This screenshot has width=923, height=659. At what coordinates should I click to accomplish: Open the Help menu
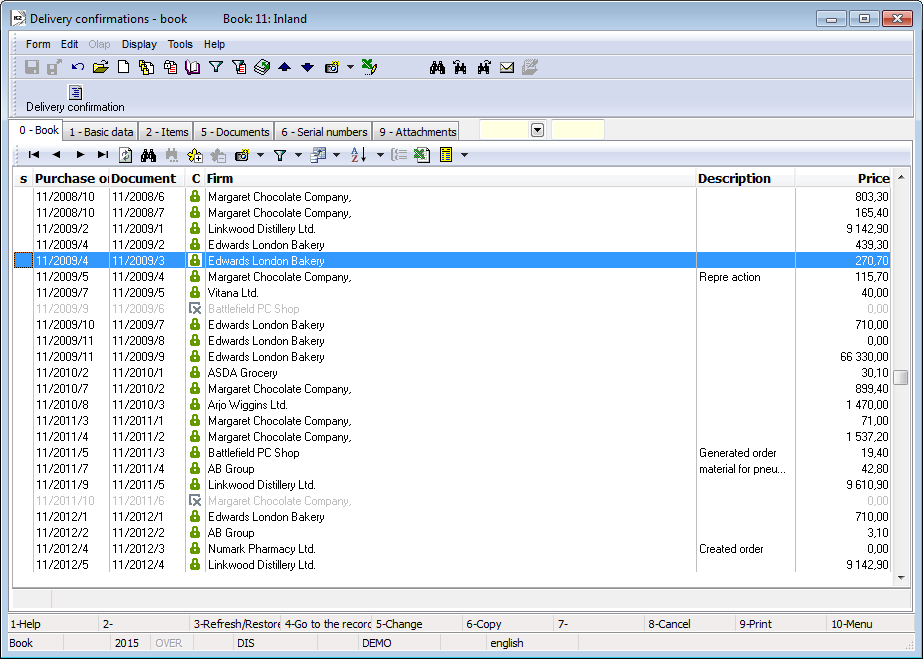point(214,44)
